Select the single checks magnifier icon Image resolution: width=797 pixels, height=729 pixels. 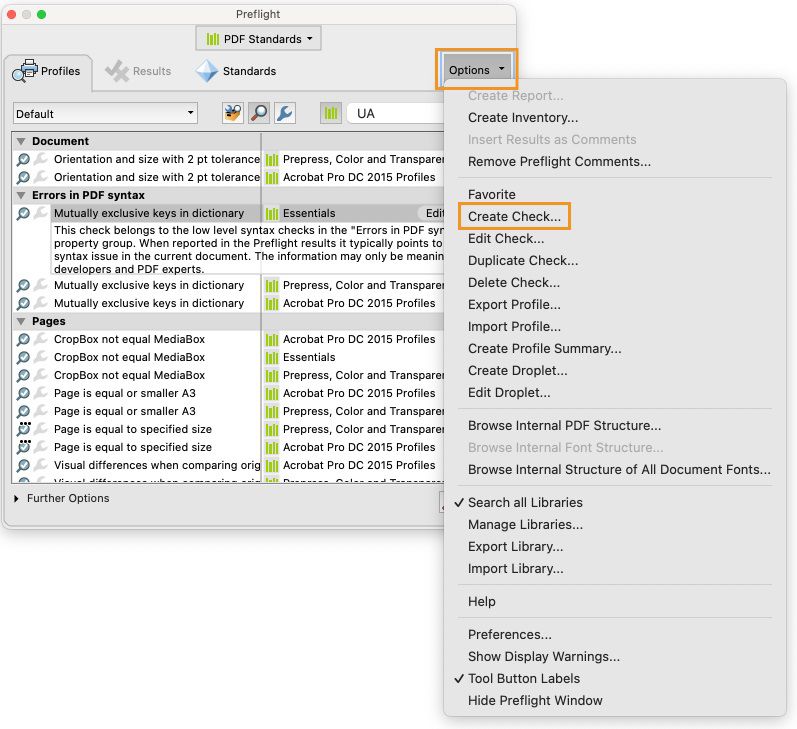(x=259, y=113)
